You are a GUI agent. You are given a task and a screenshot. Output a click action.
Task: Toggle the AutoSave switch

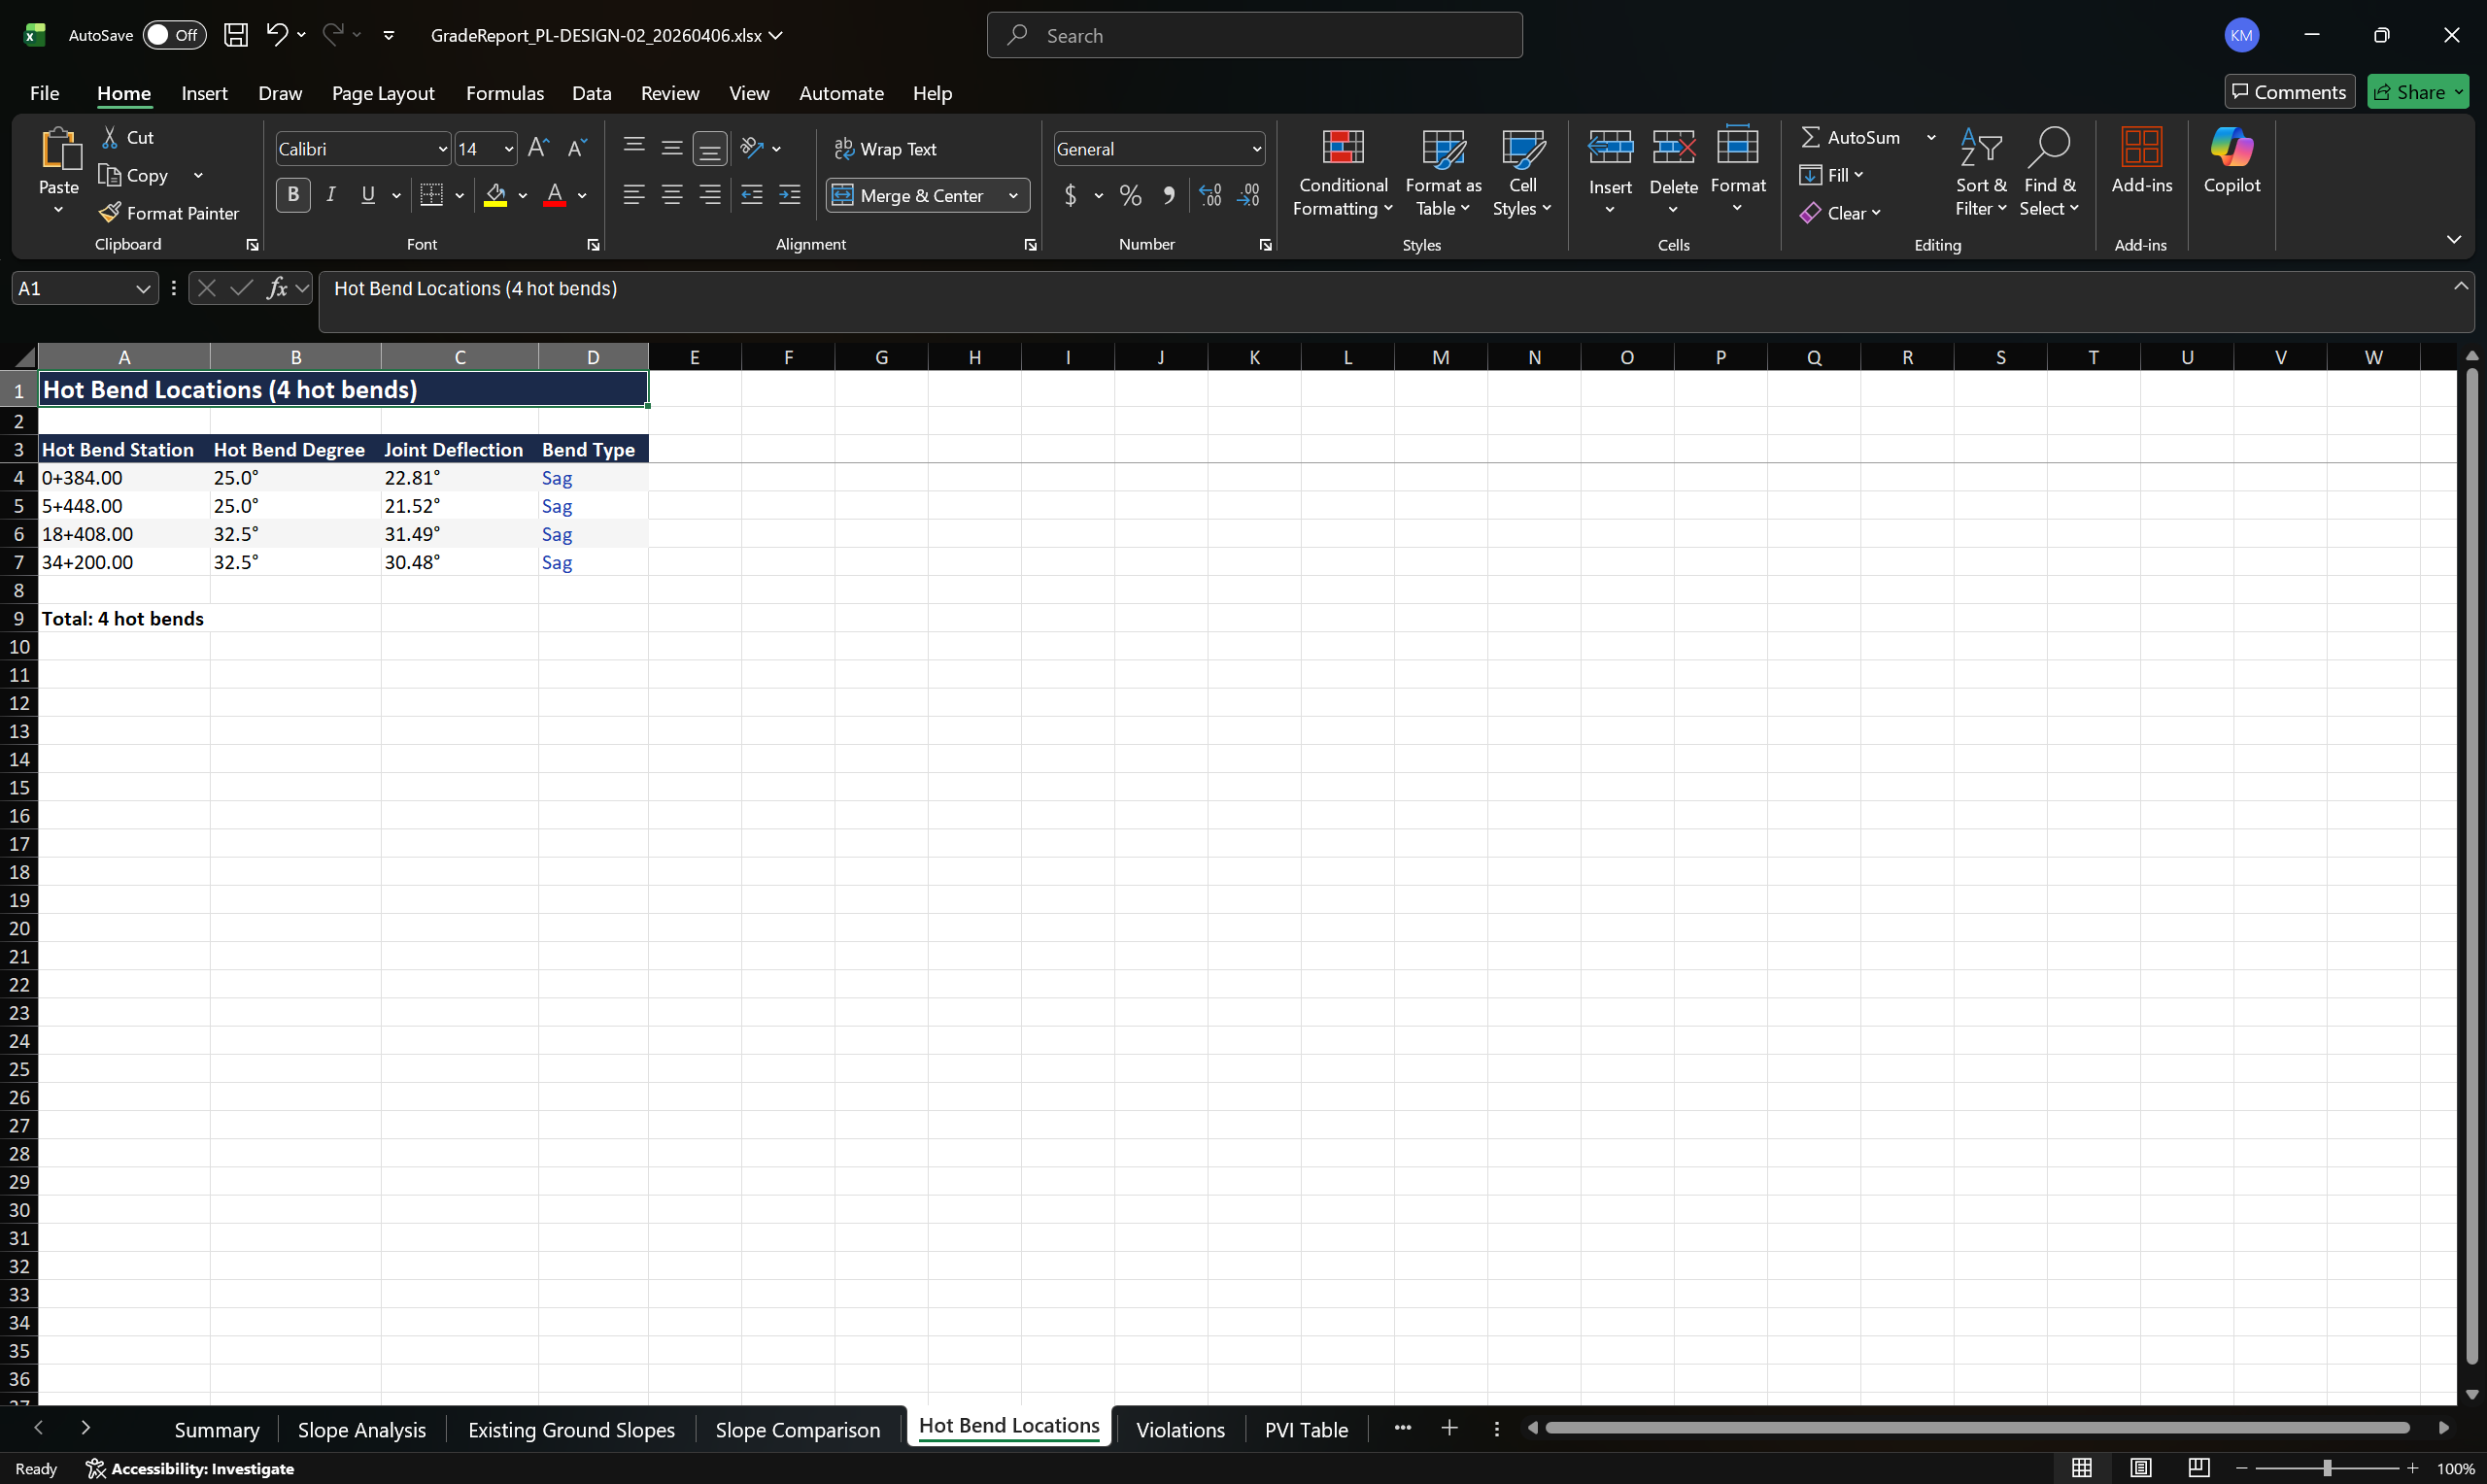(173, 35)
